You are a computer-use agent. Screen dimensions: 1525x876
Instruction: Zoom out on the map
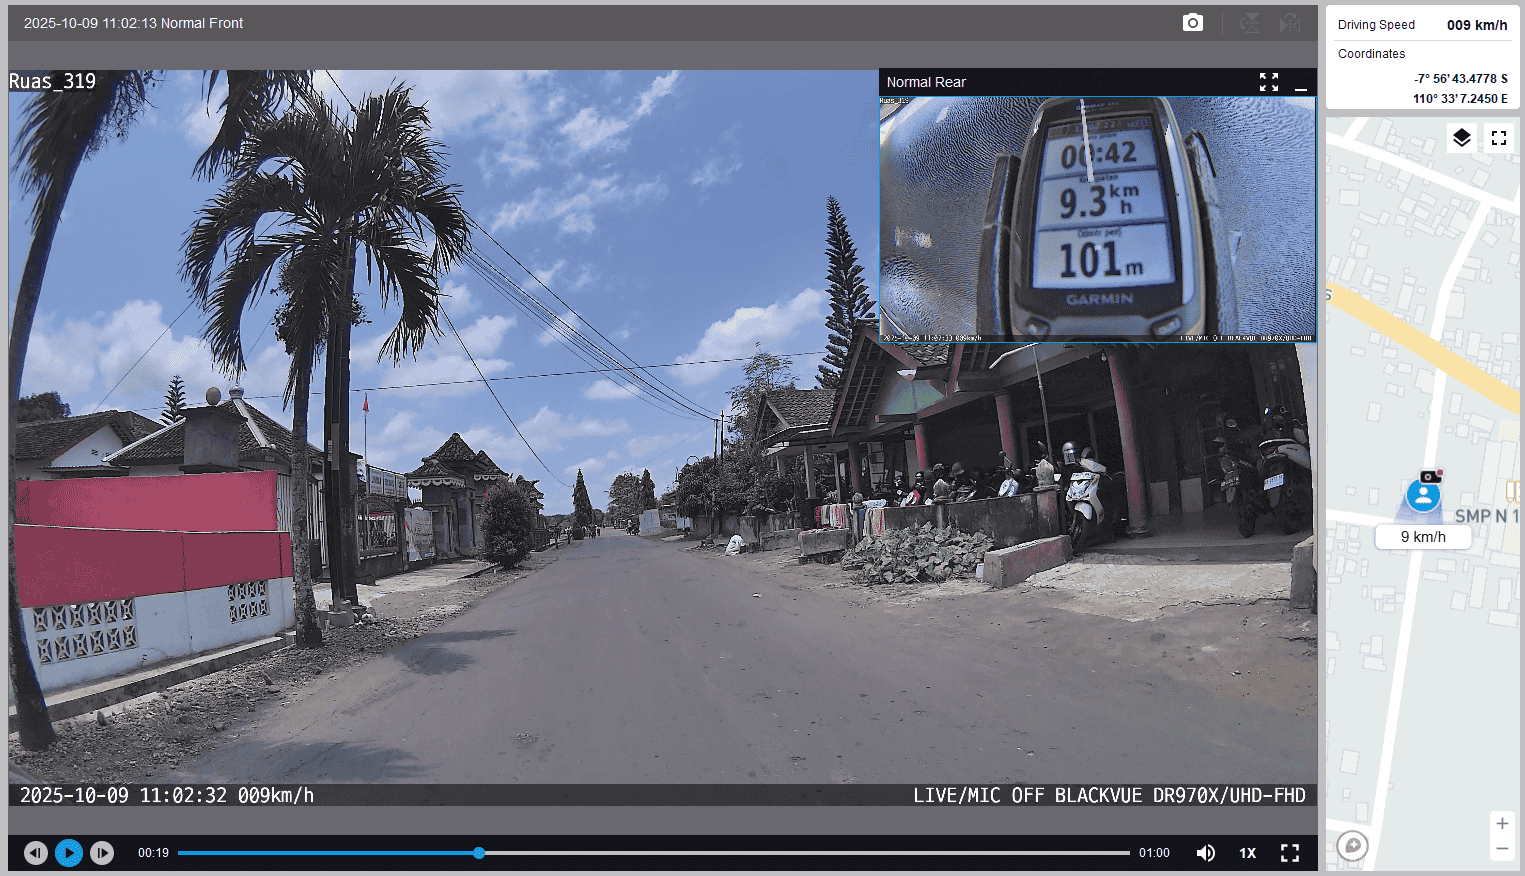coord(1501,849)
